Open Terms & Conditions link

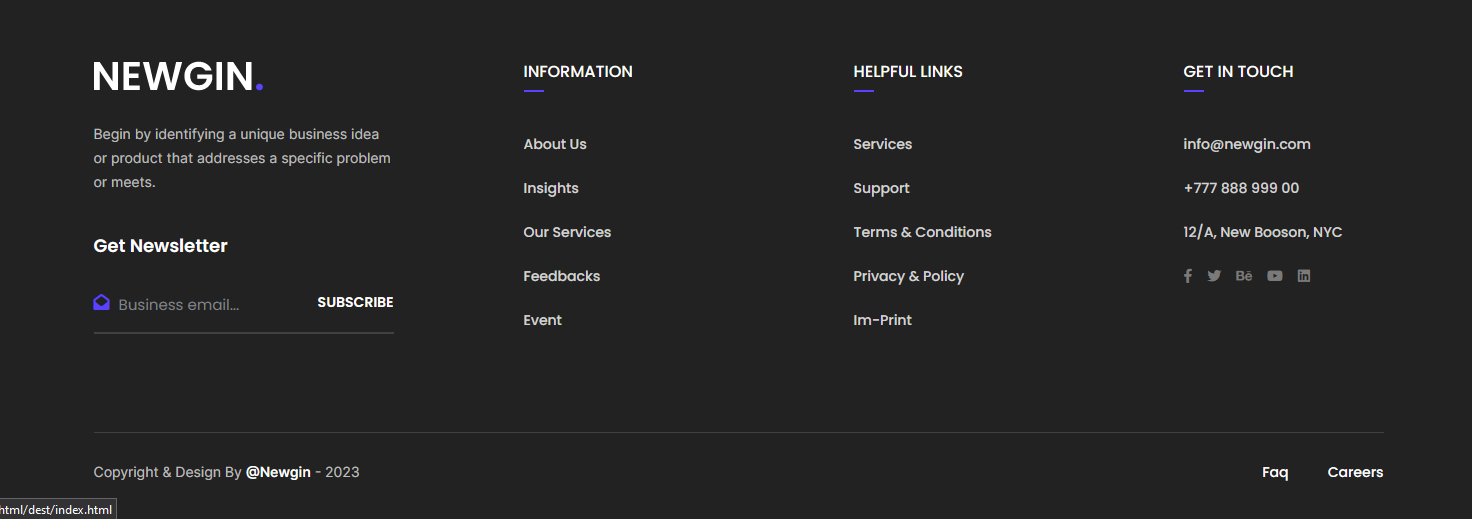[922, 232]
